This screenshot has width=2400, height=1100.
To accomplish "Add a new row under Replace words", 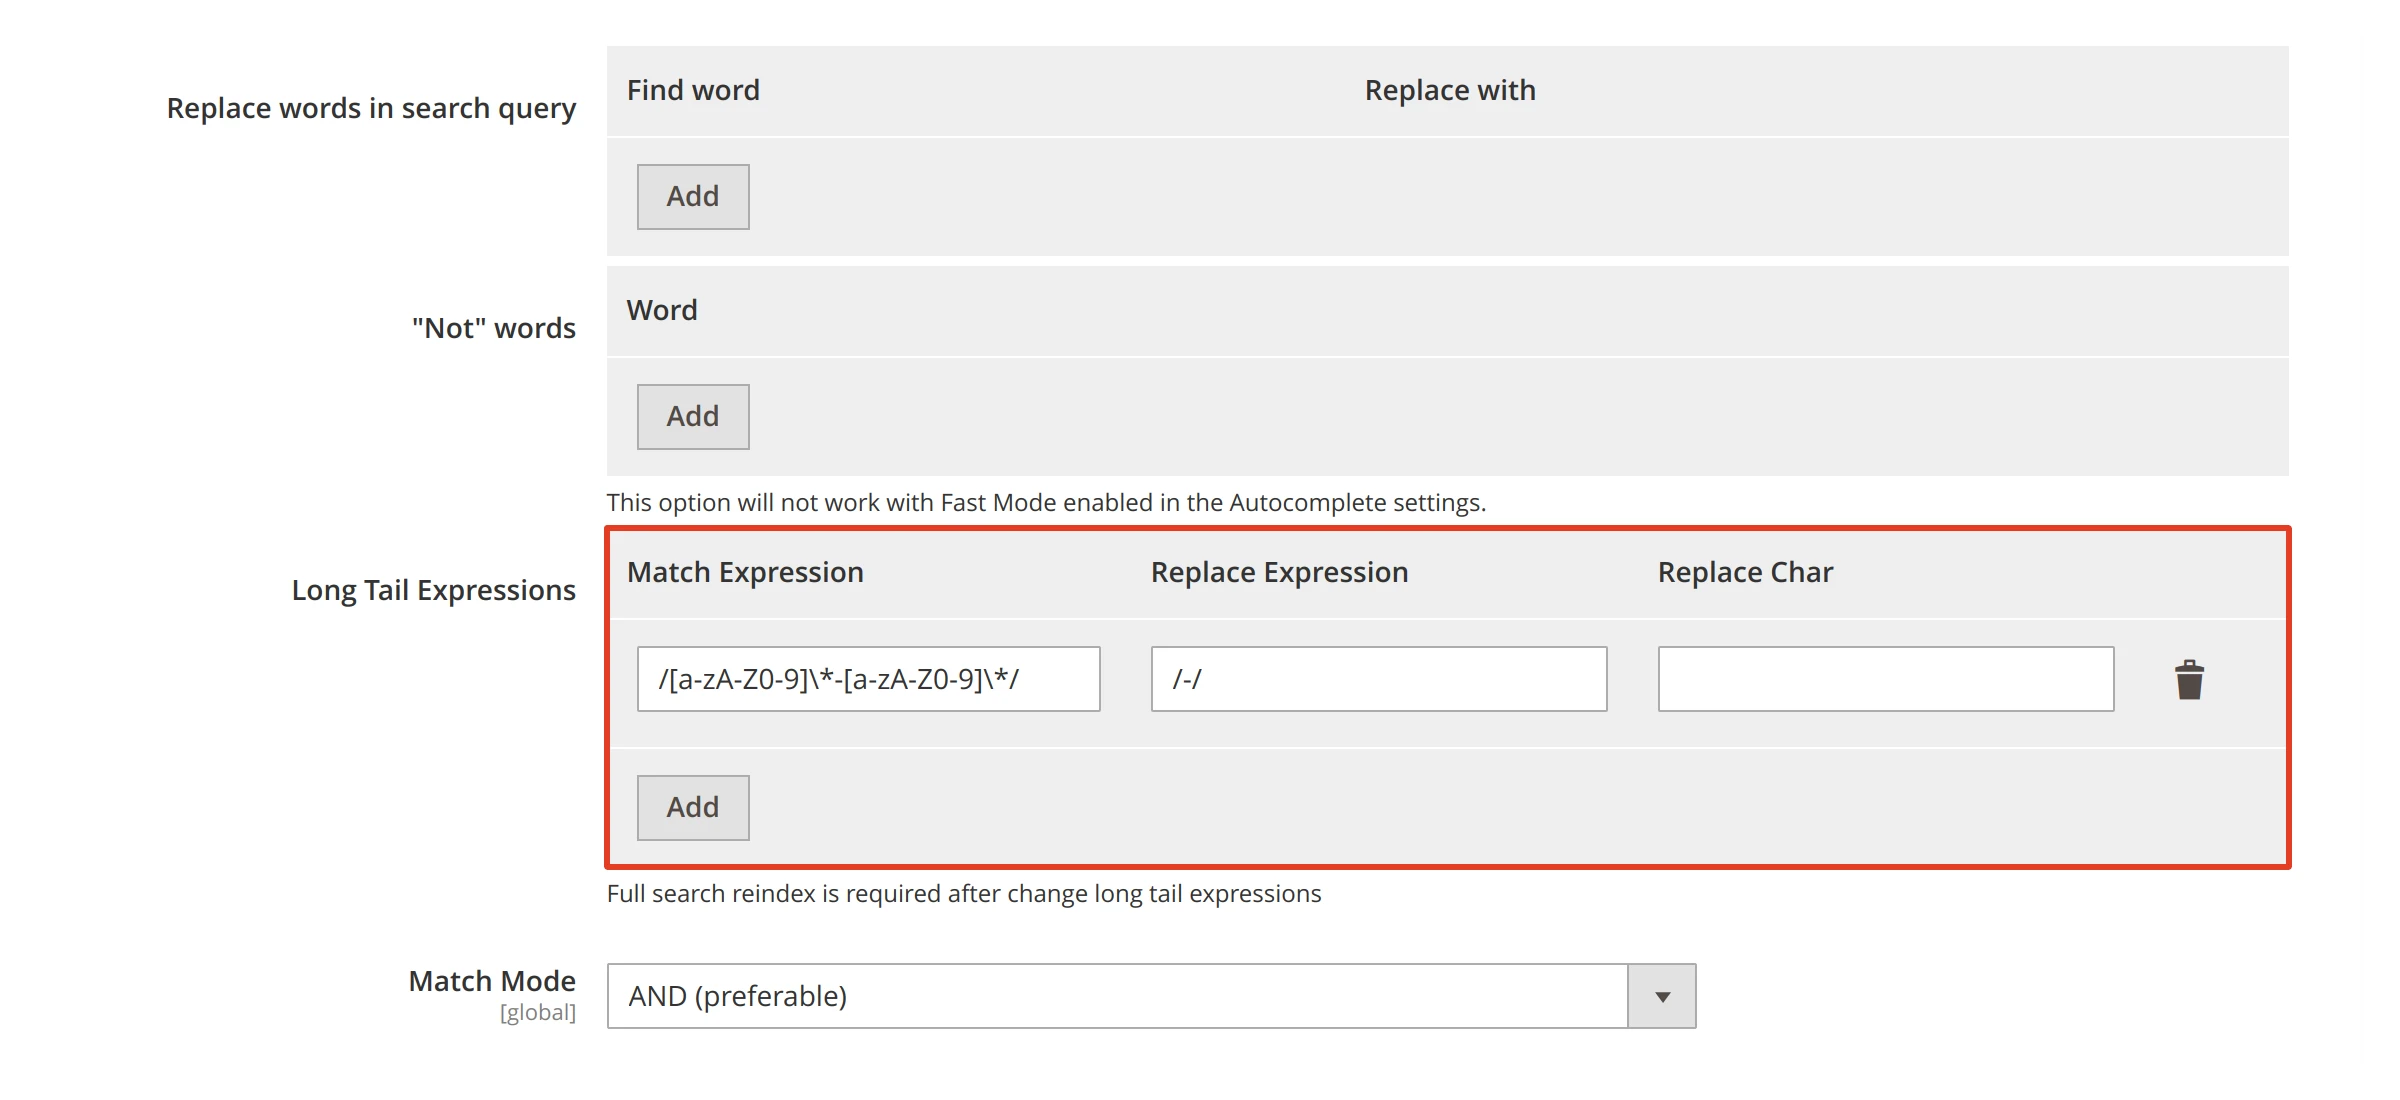I will [x=692, y=196].
